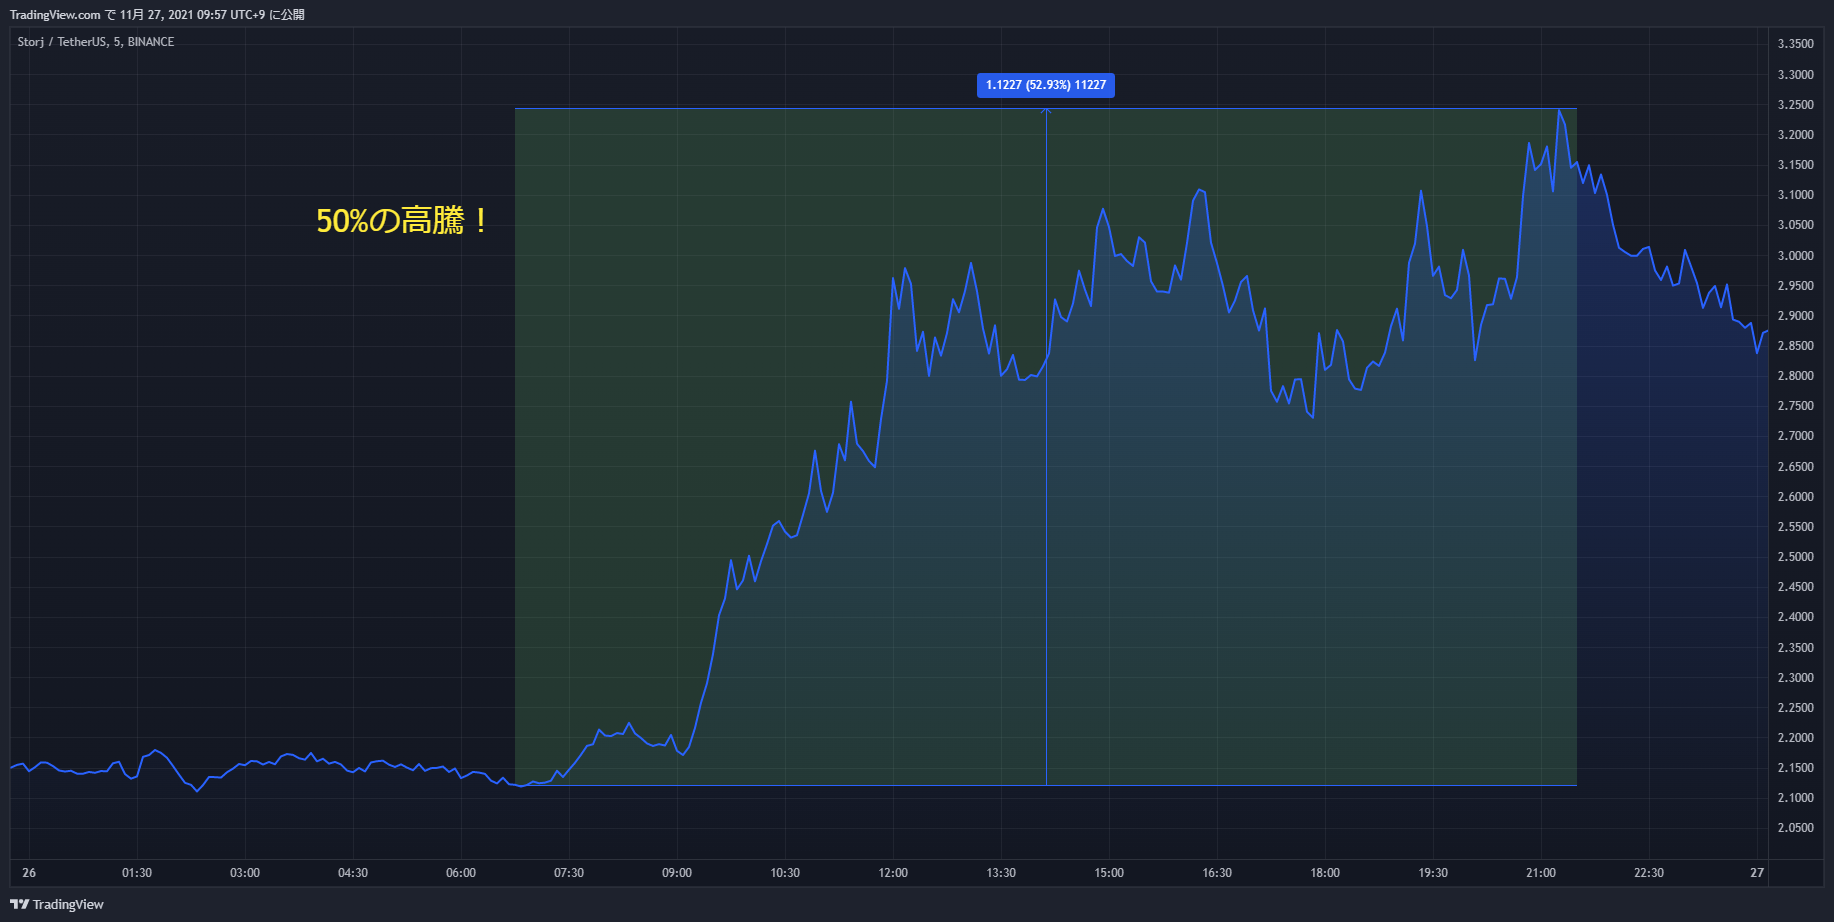The image size is (1834, 922).
Task: Click the 2.1000 price axis label
Action: tap(1795, 798)
